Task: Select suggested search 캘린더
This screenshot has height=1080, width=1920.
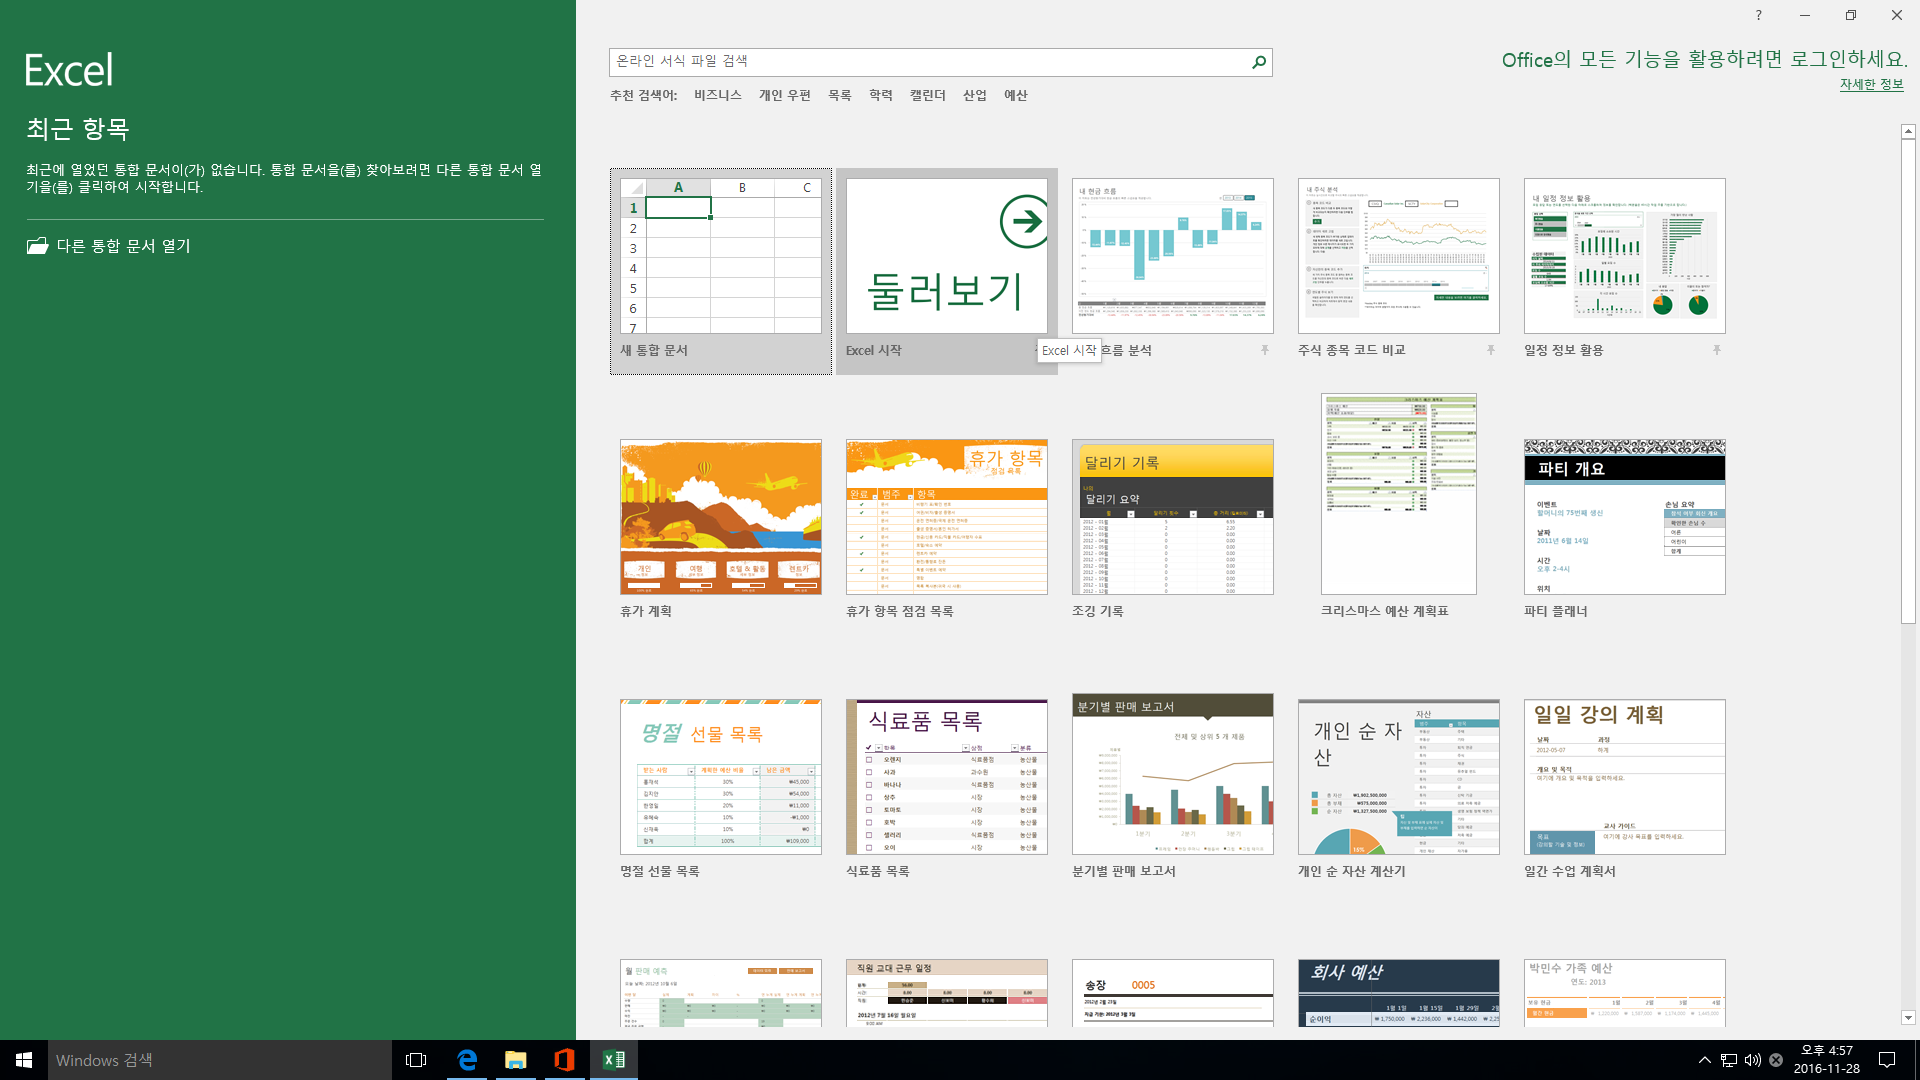Action: coord(928,95)
